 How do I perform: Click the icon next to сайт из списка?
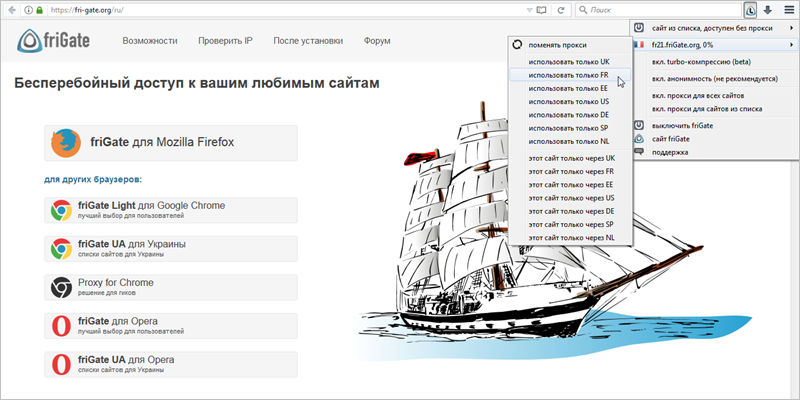[638, 28]
